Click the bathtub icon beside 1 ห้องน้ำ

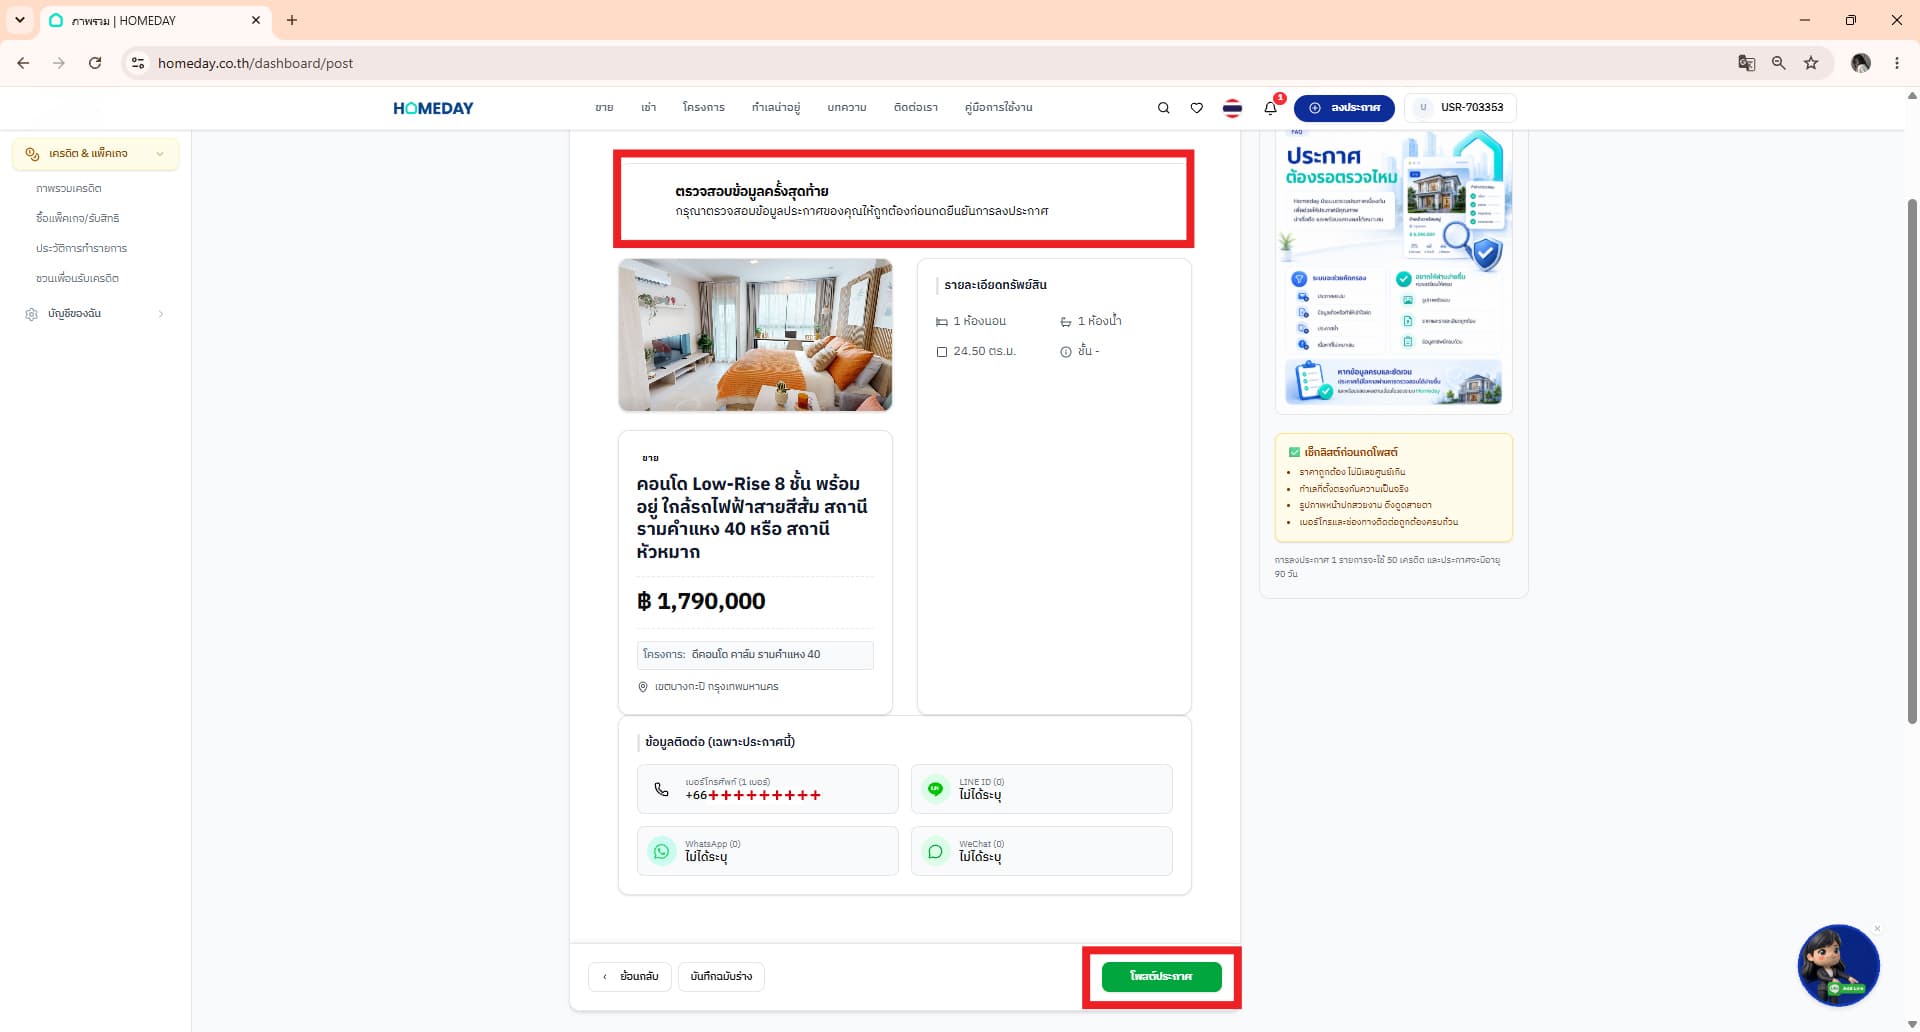click(x=1066, y=322)
